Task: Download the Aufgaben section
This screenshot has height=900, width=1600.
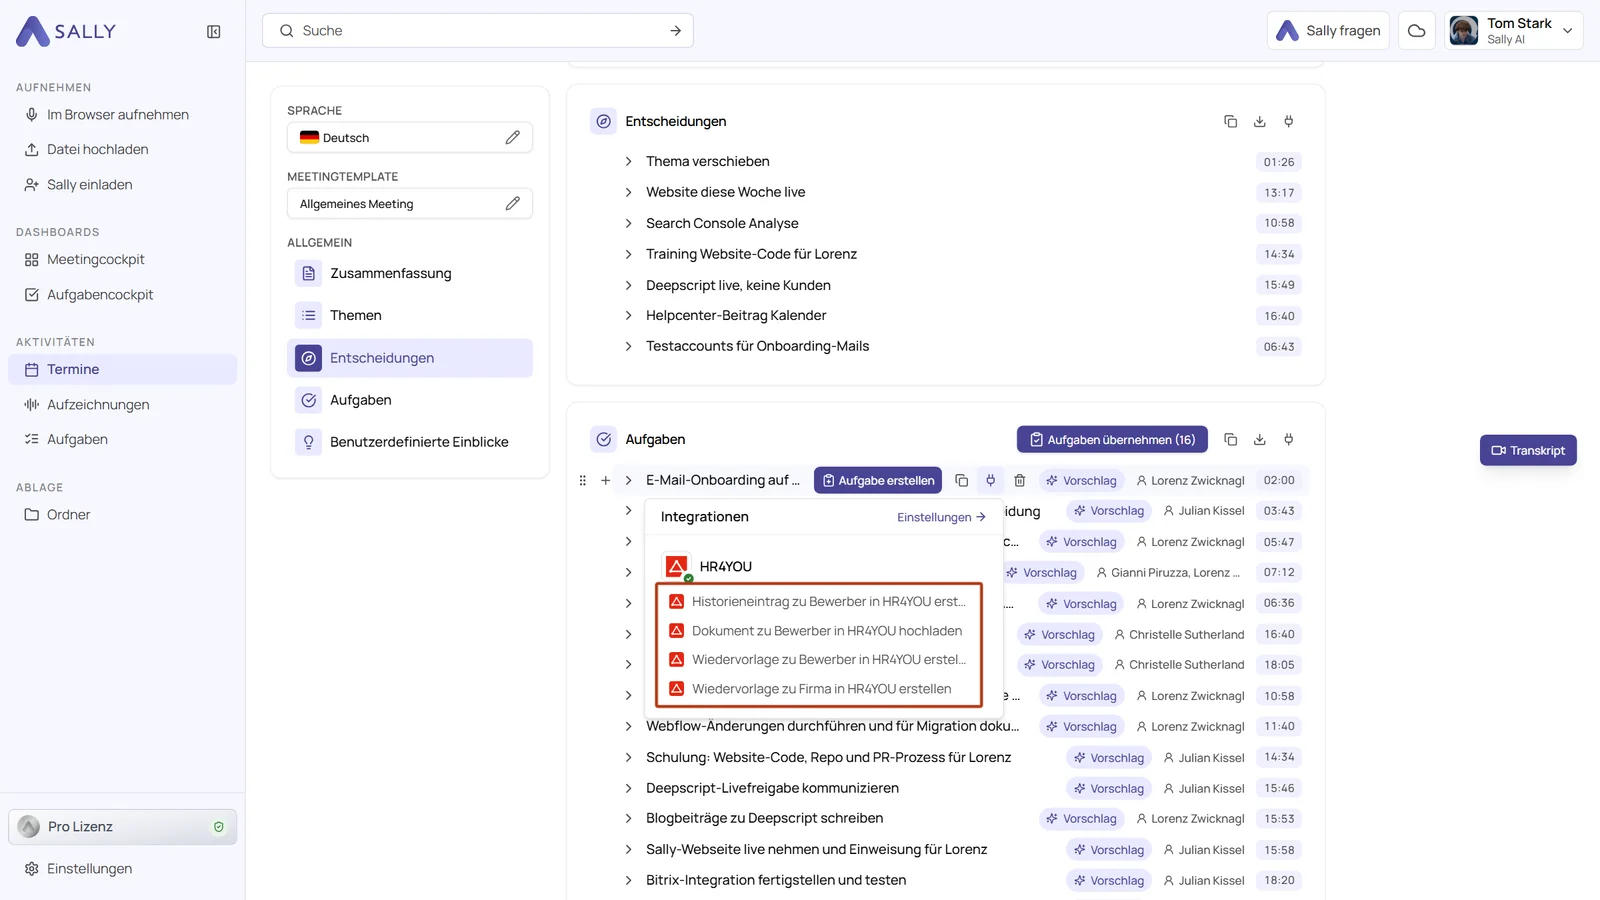Action: pyautogui.click(x=1260, y=440)
